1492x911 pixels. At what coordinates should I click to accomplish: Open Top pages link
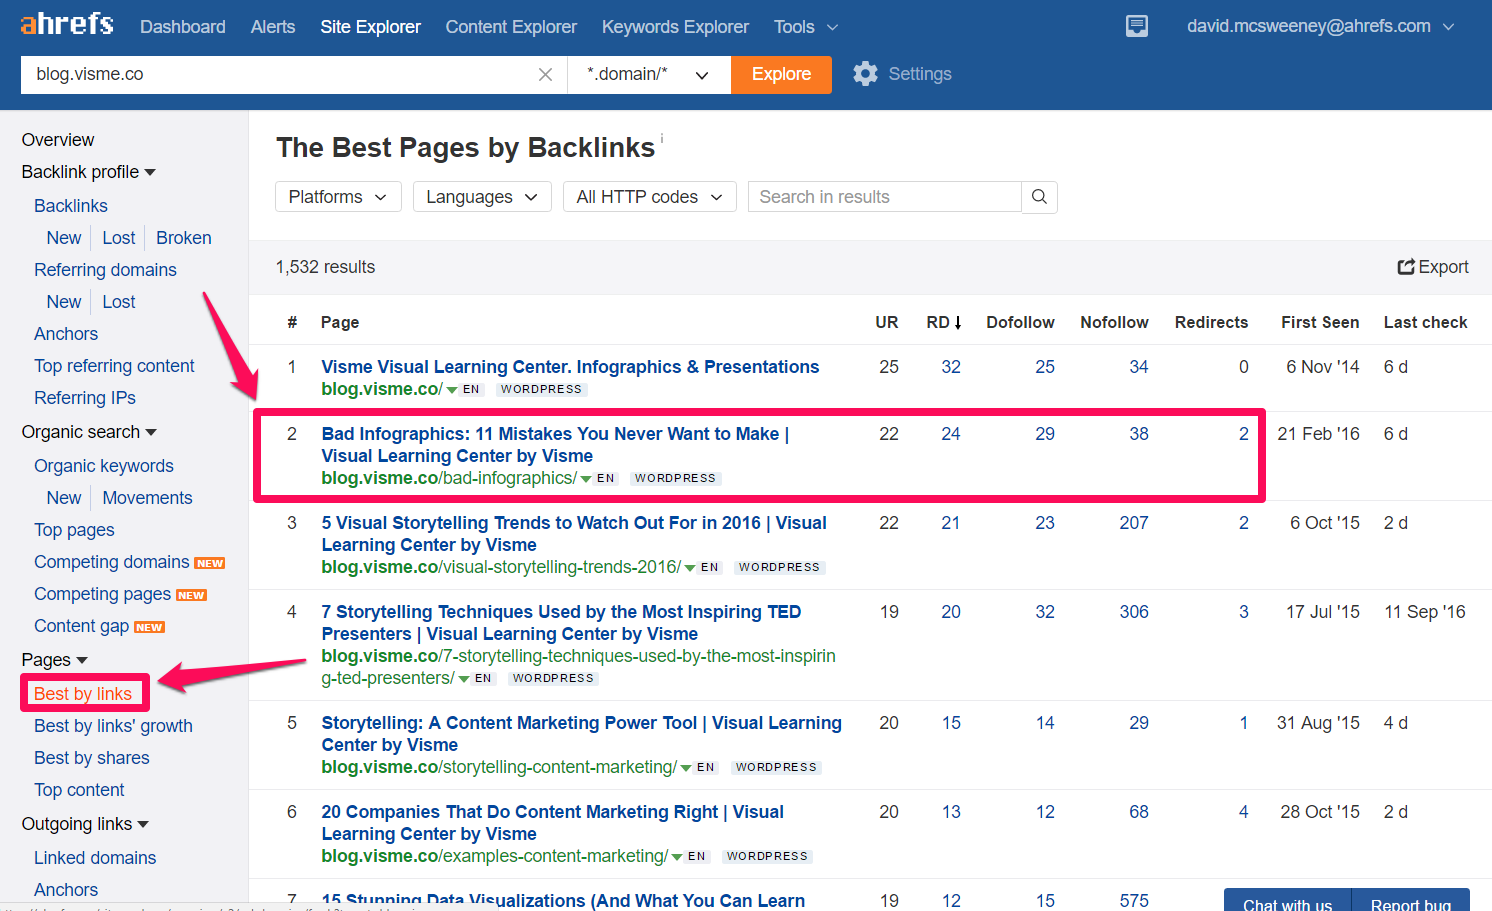coord(74,530)
